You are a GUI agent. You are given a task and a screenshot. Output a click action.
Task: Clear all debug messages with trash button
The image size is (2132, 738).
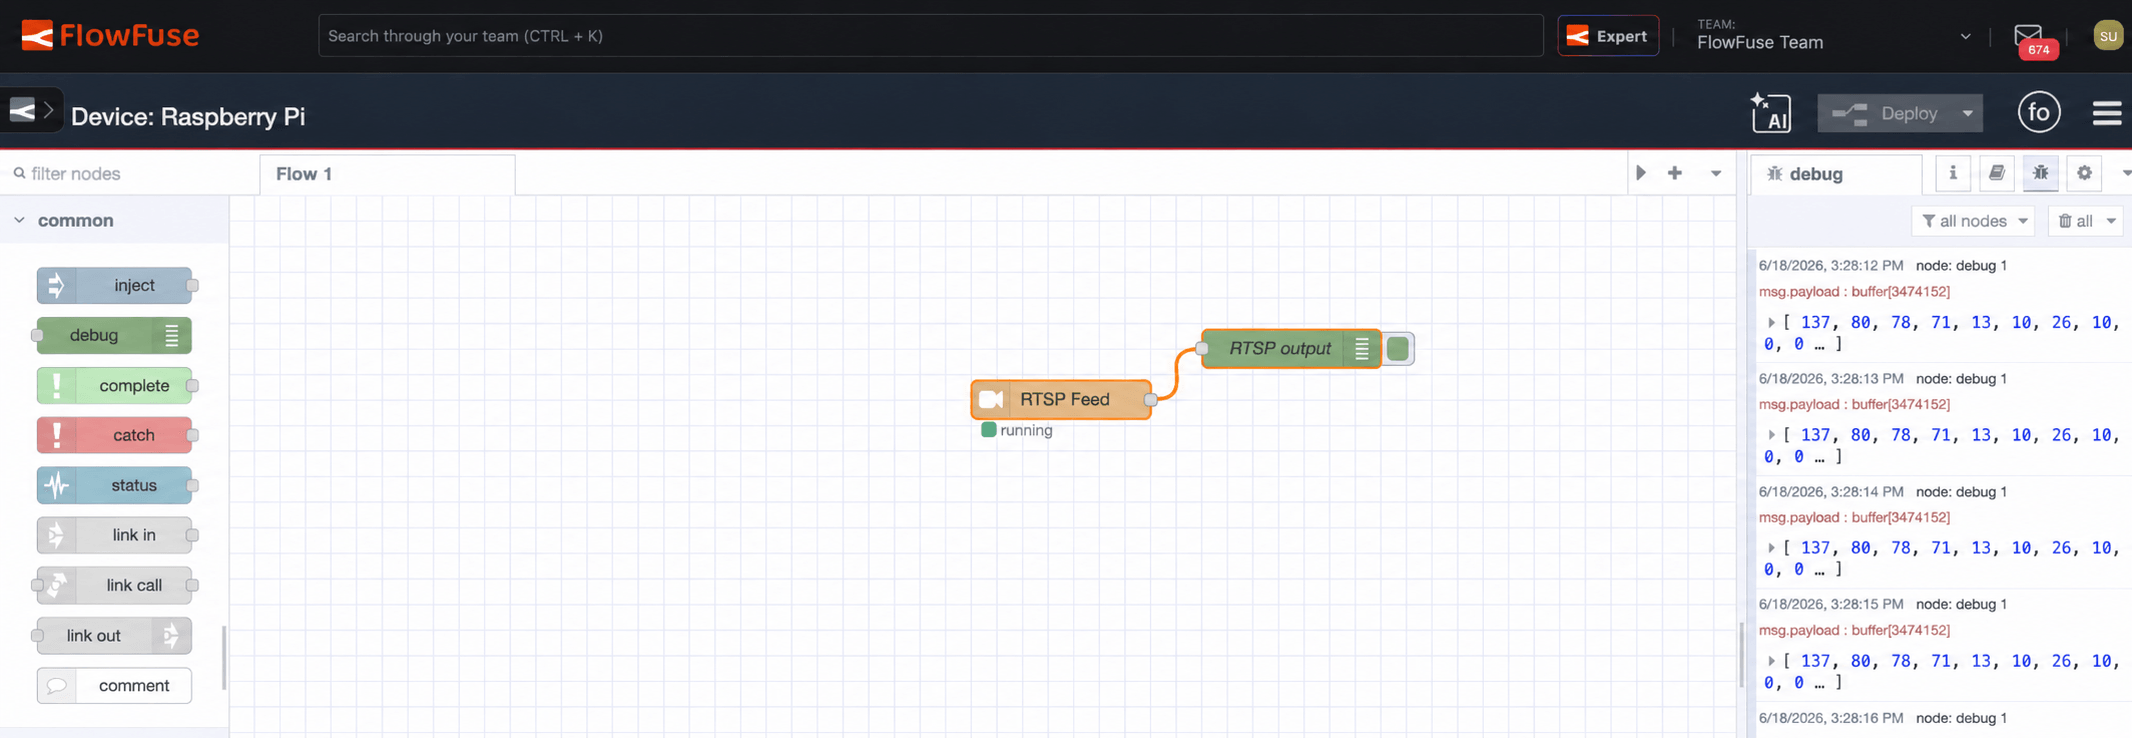[2075, 221]
